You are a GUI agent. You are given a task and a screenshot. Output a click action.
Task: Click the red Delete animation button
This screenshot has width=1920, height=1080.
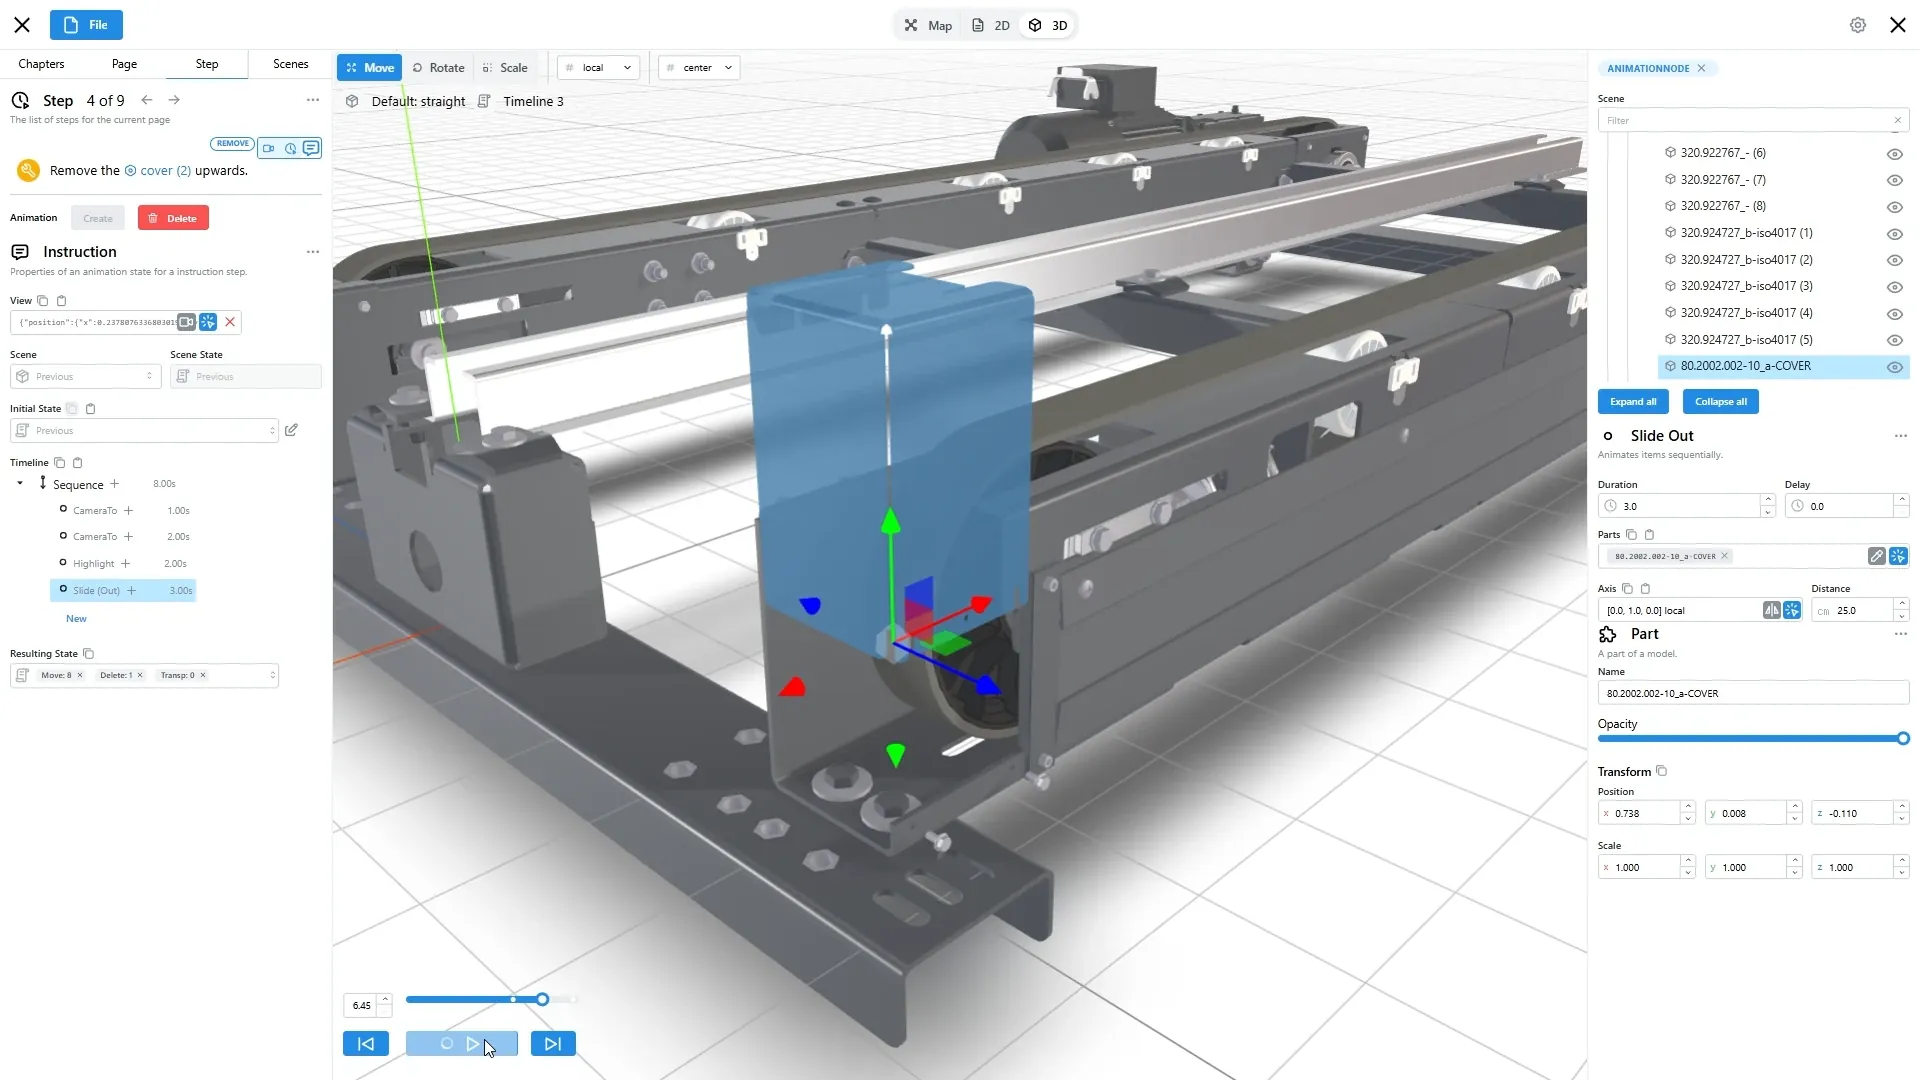(173, 218)
